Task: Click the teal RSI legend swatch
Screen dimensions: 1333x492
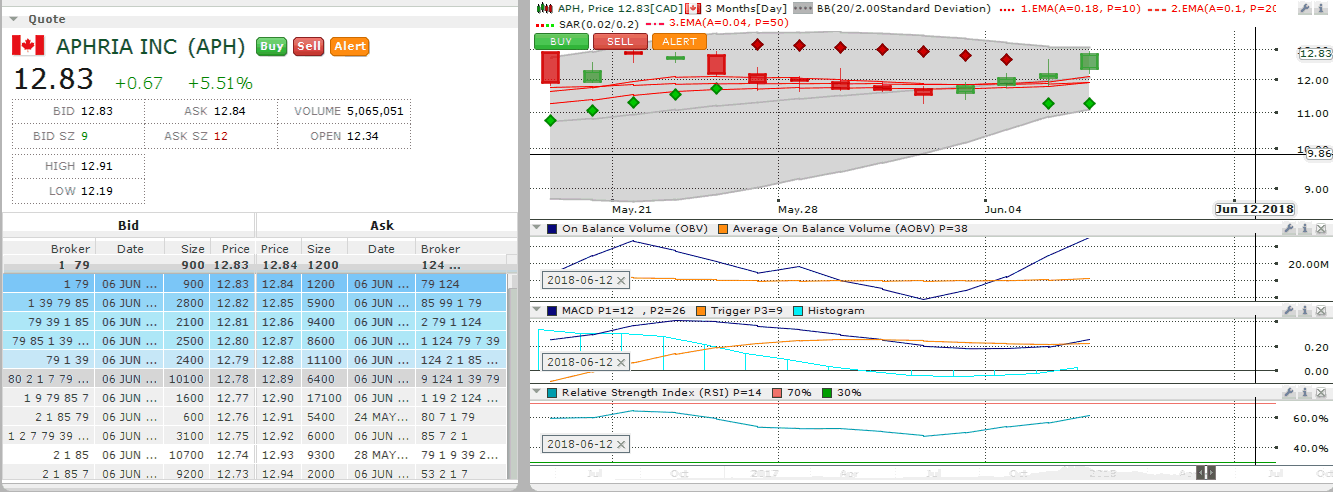Action: tap(552, 393)
